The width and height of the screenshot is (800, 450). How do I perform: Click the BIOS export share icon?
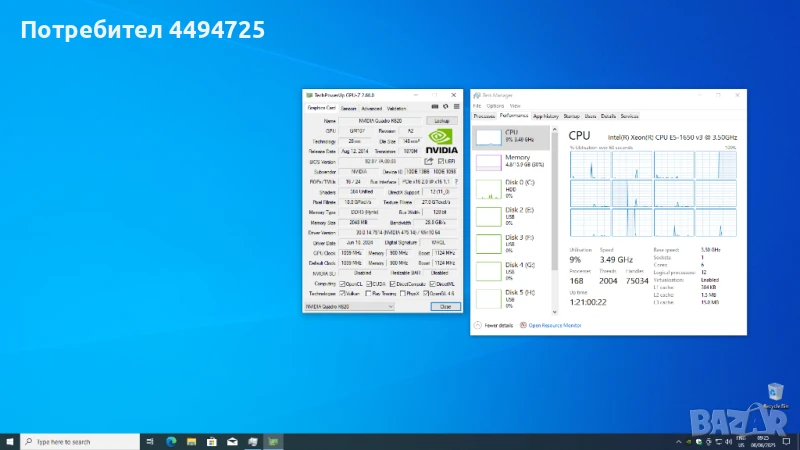click(429, 160)
